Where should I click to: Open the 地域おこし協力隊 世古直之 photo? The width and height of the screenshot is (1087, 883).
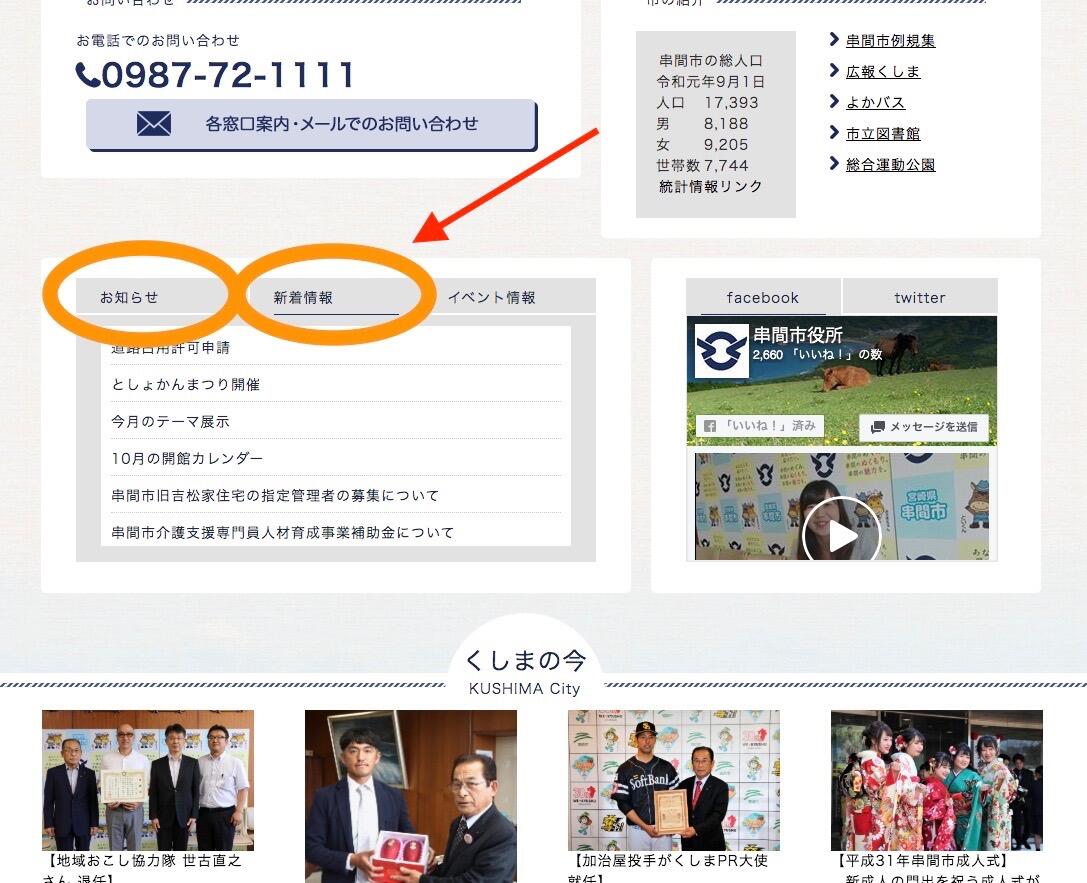148,780
